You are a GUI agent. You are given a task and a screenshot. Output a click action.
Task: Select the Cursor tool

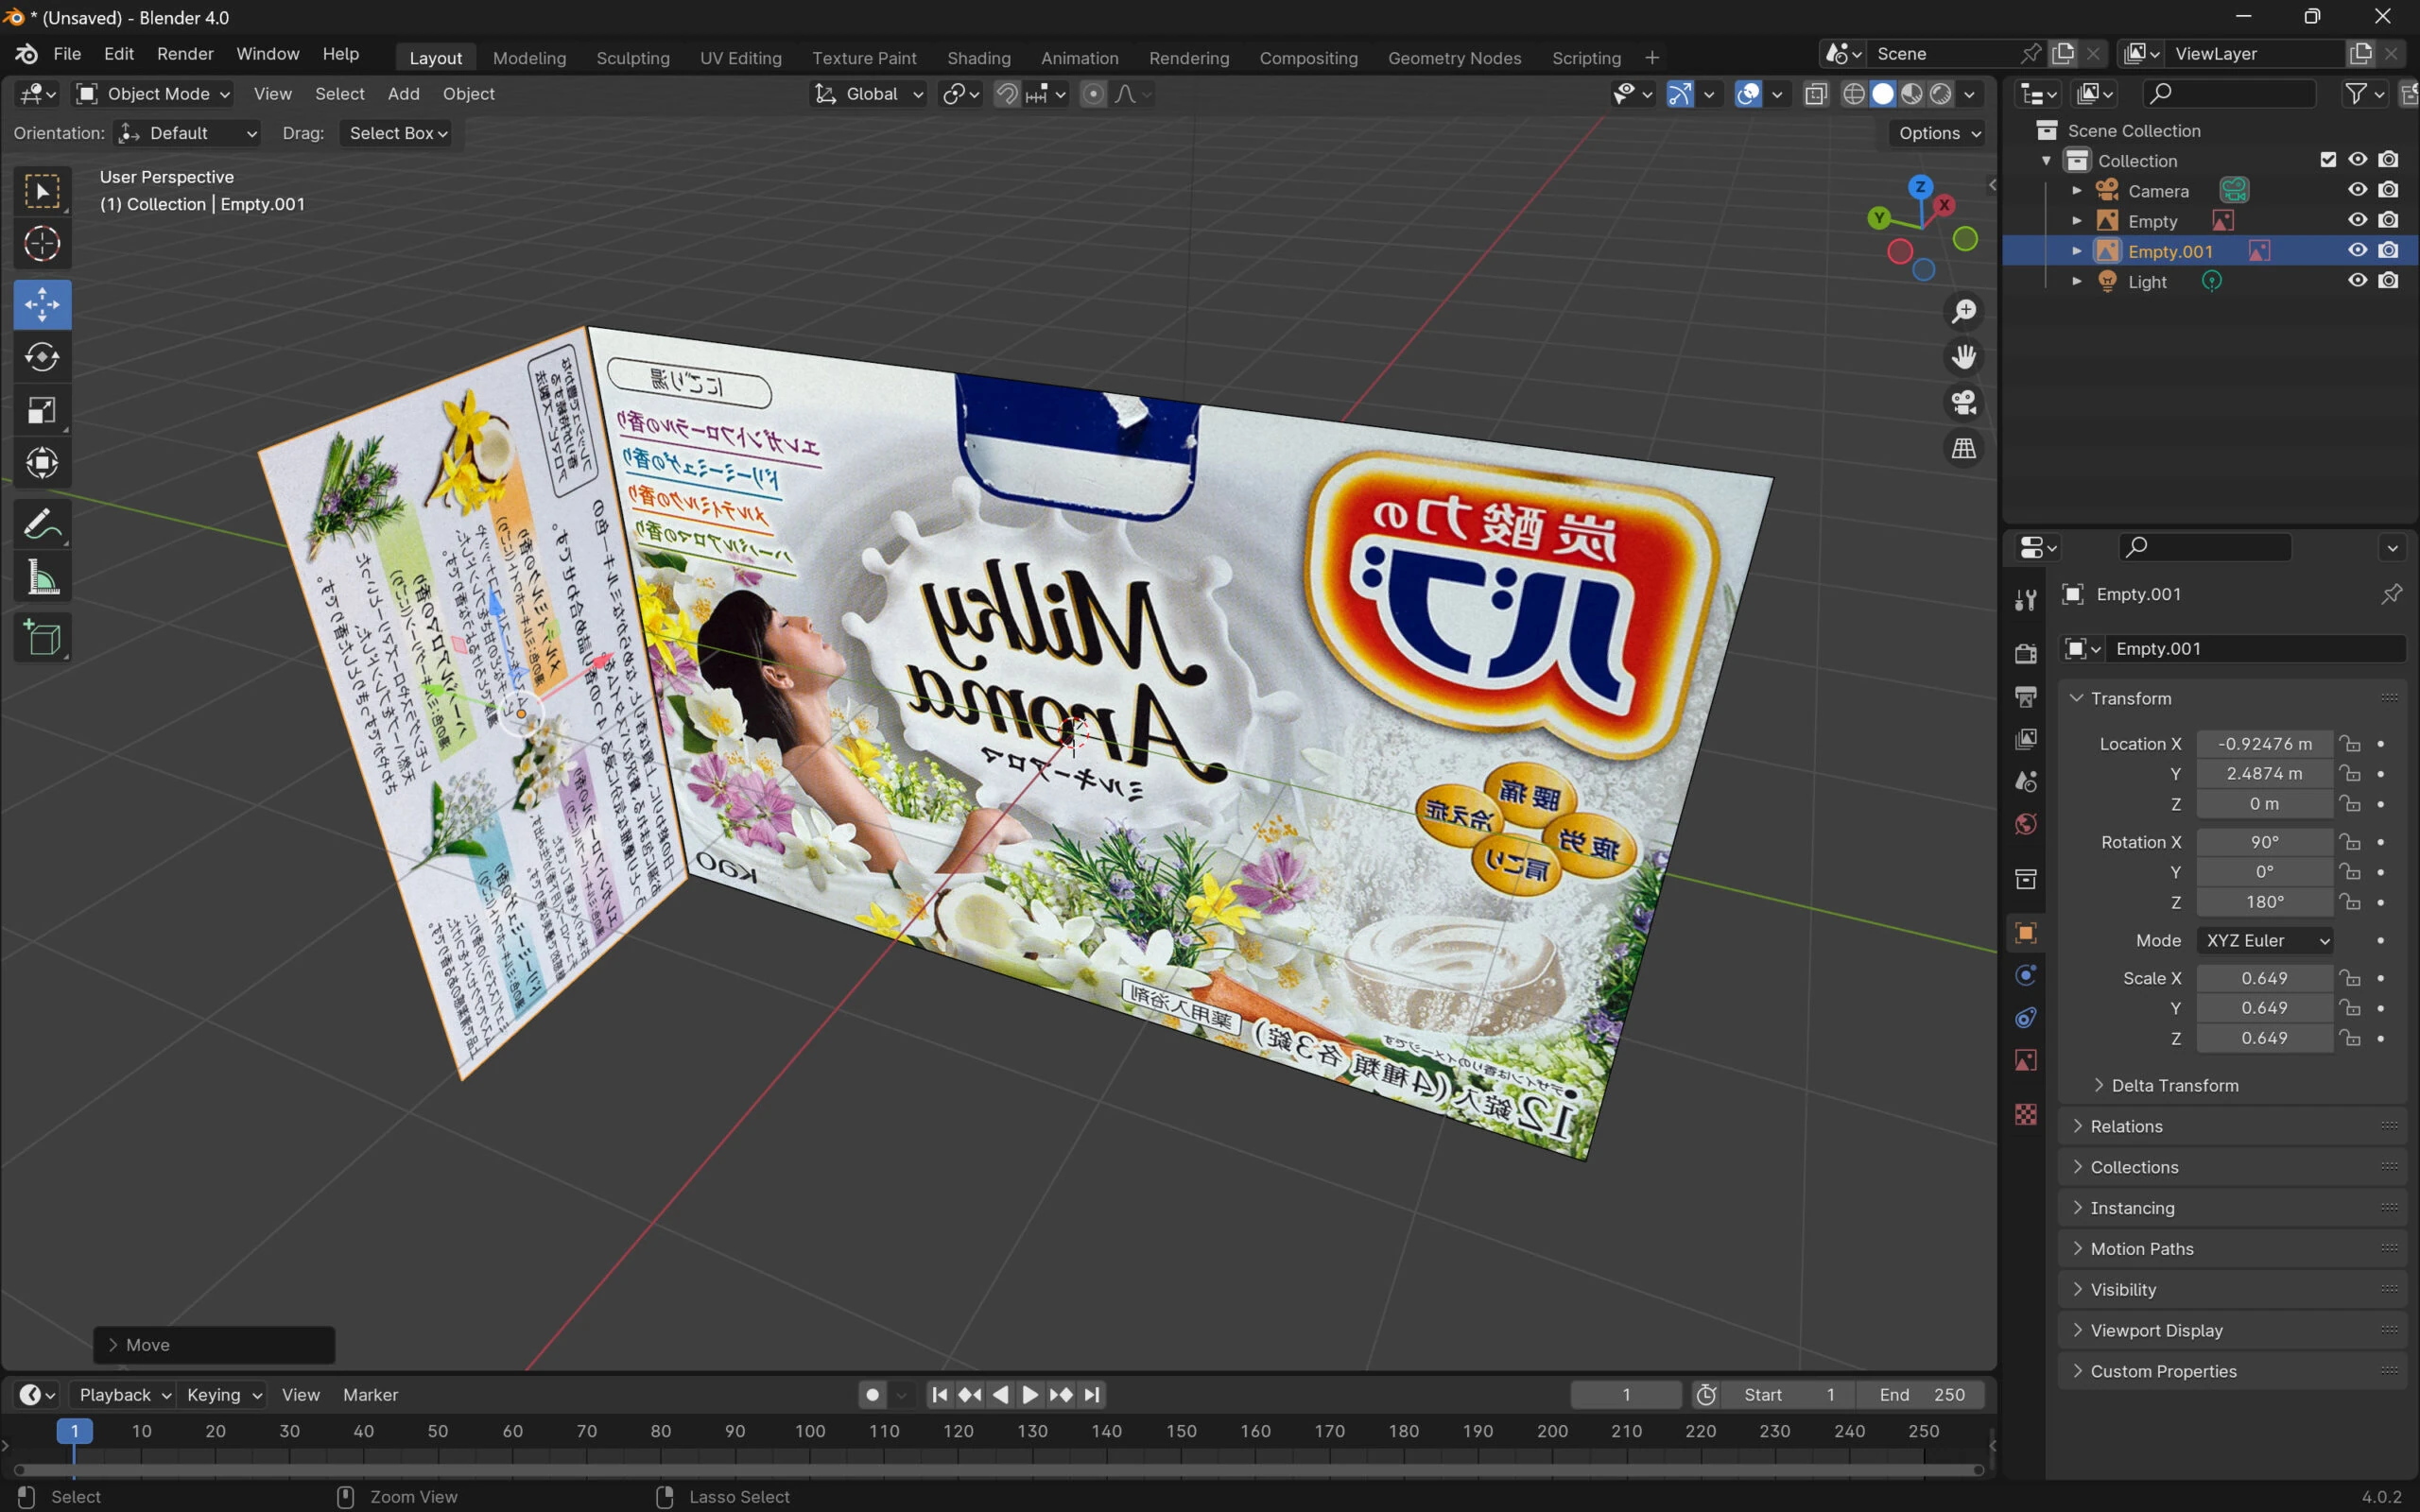pyautogui.click(x=42, y=244)
